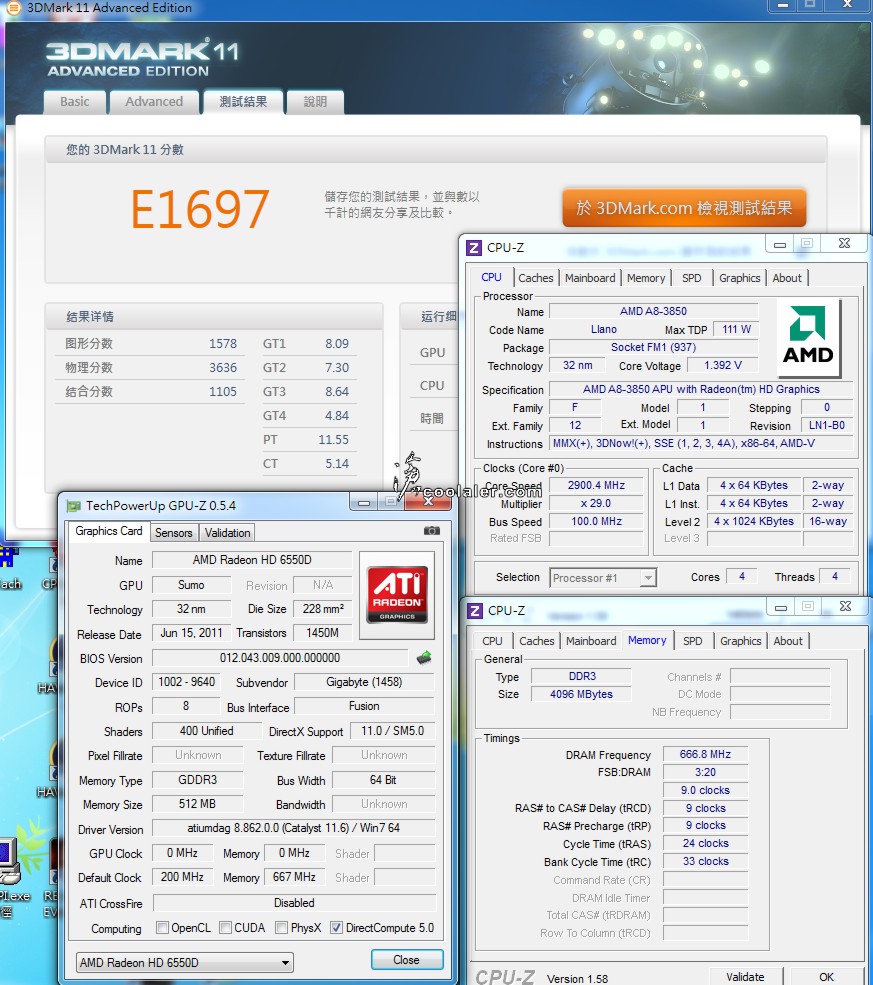
Task: Click the Close button in GPU-Z
Action: pyautogui.click(x=406, y=960)
